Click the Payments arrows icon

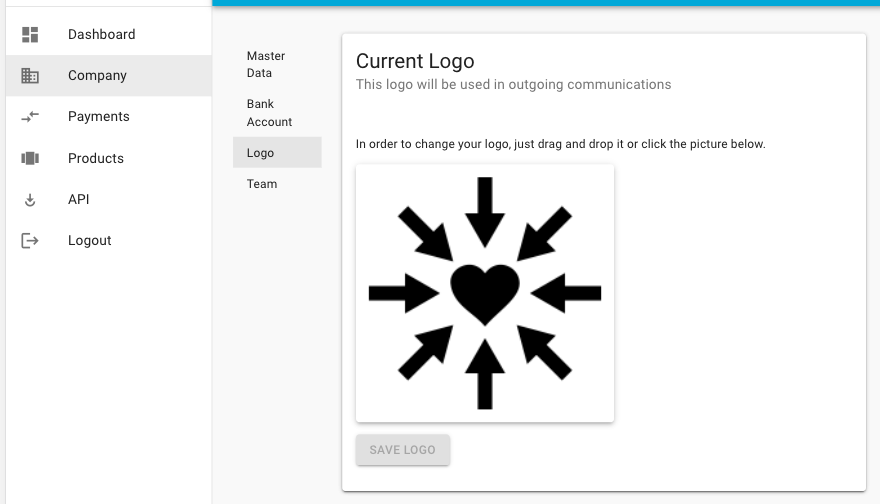[30, 117]
